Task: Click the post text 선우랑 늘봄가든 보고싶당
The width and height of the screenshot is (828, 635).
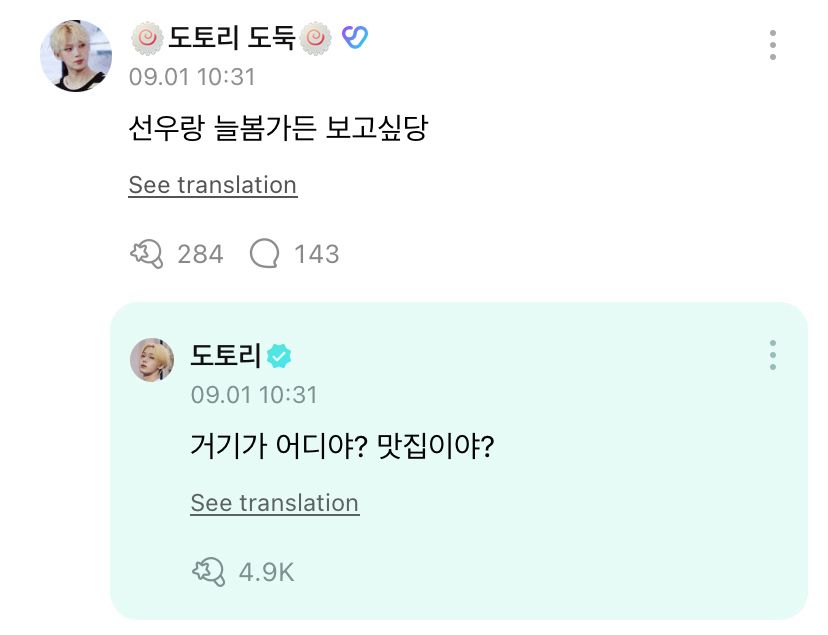Action: pos(278,128)
